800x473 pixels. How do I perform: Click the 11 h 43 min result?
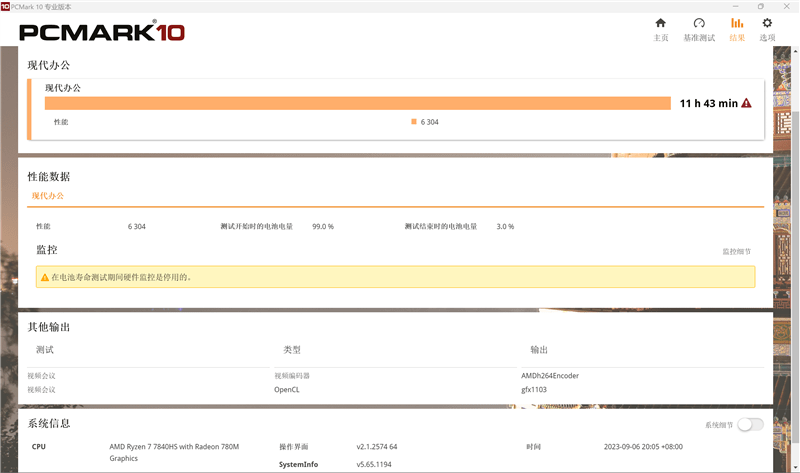point(709,103)
